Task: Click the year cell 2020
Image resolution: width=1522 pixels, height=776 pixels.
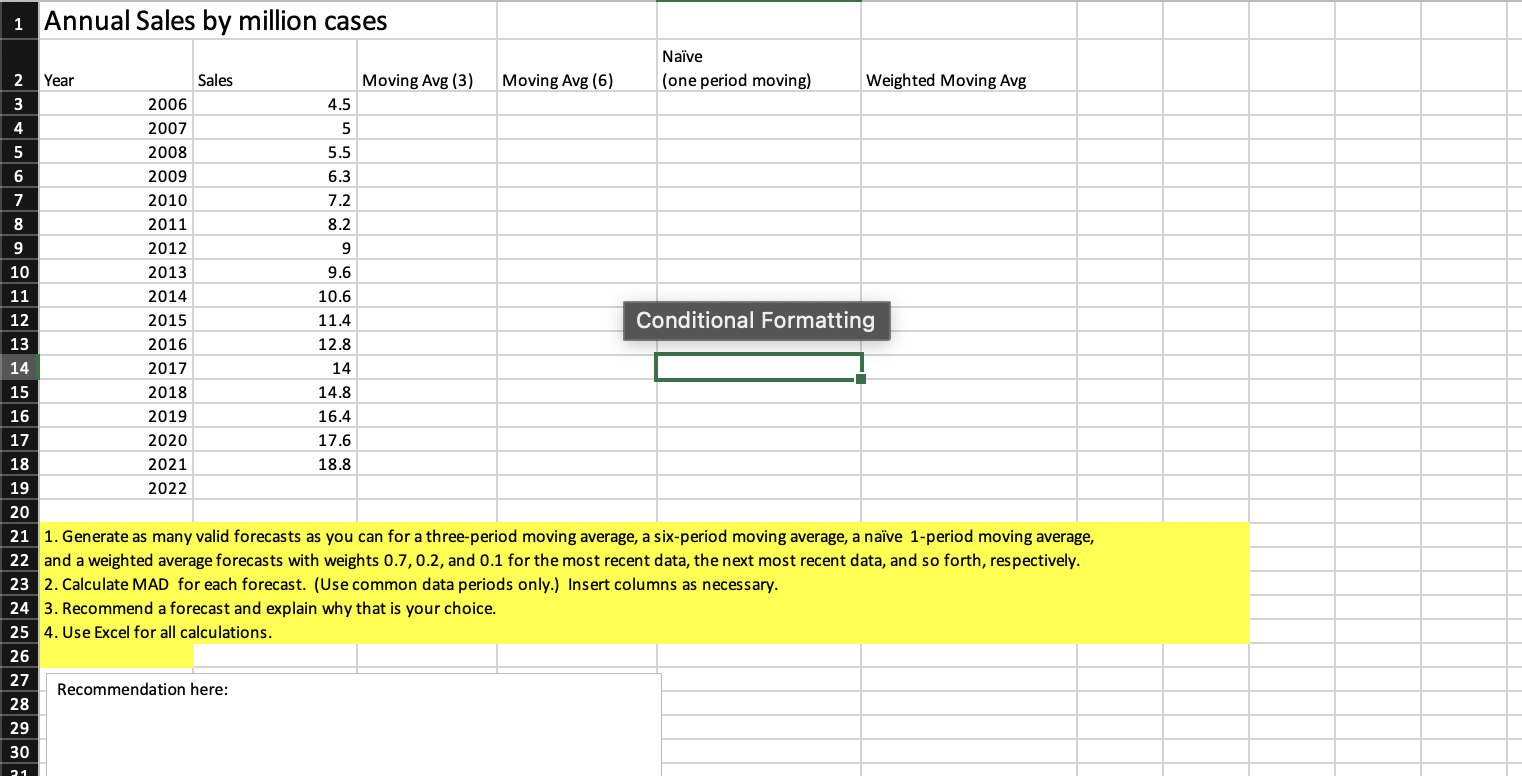Action: [116, 440]
